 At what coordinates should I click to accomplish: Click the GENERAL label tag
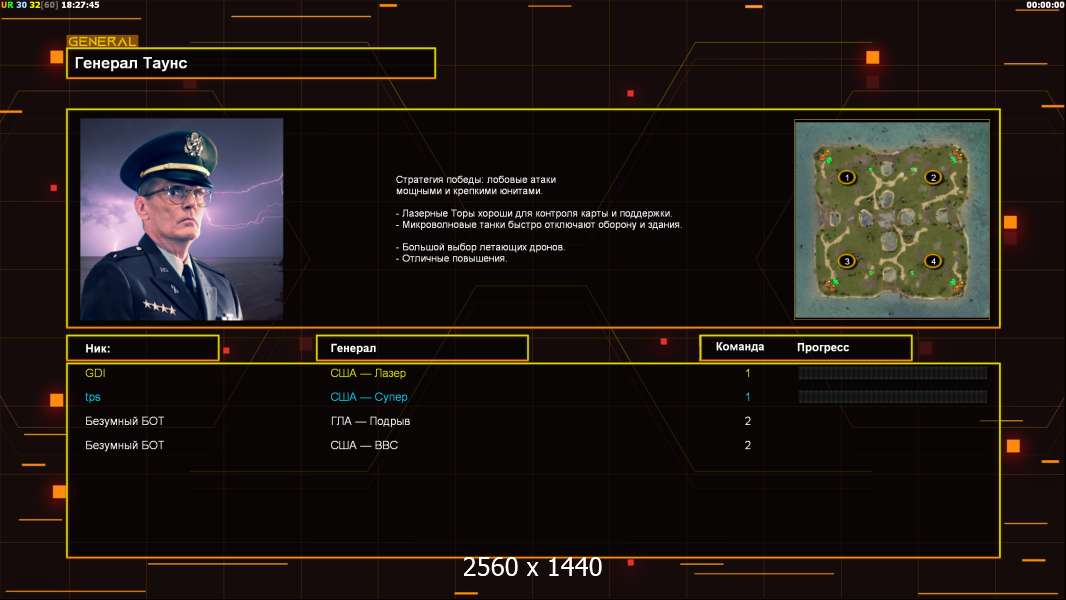click(102, 41)
